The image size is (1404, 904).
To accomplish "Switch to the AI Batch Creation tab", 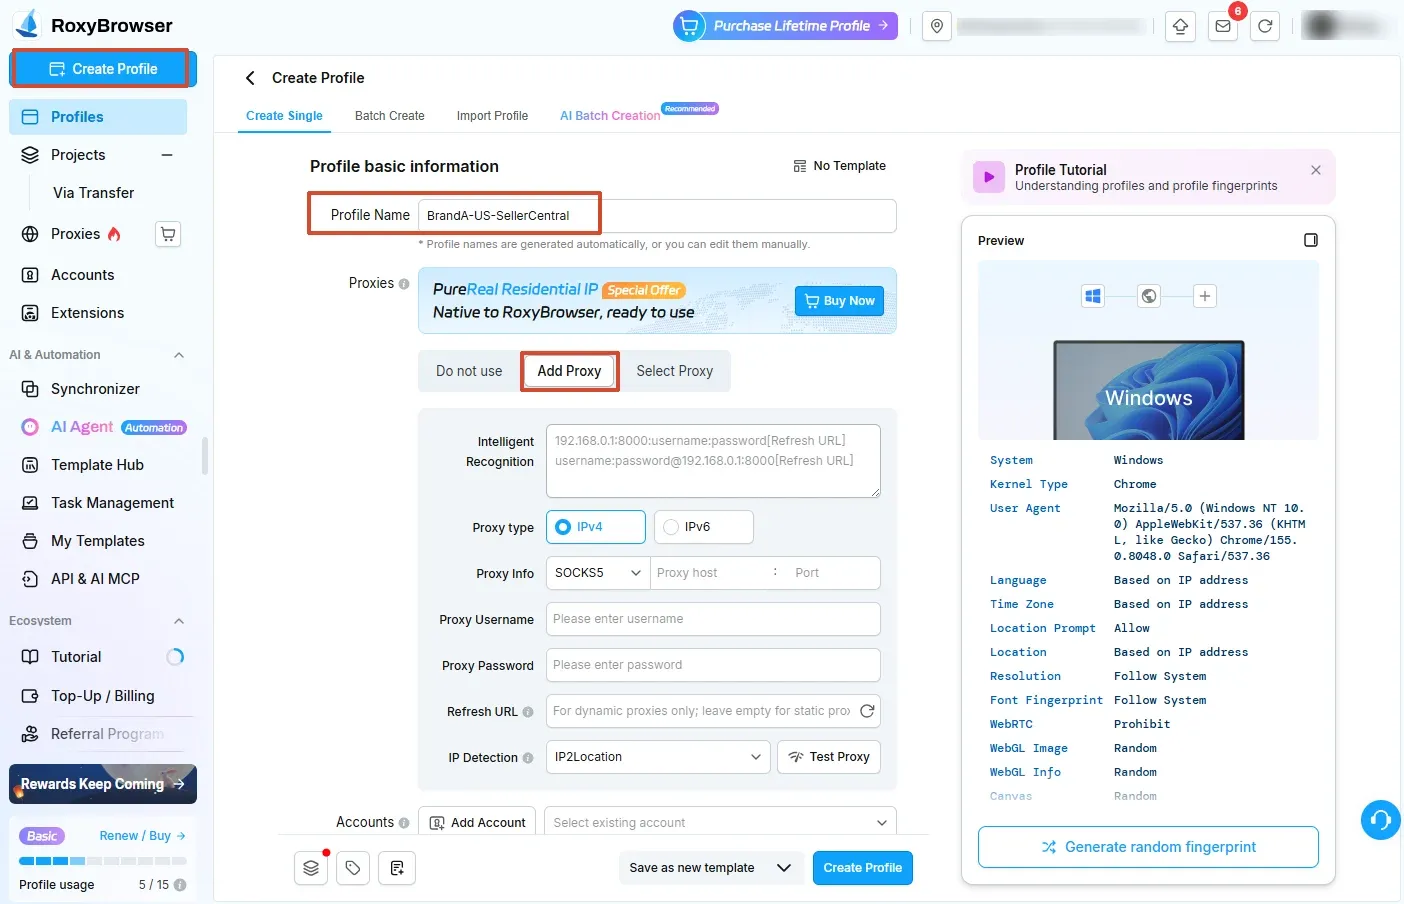I will [x=610, y=116].
